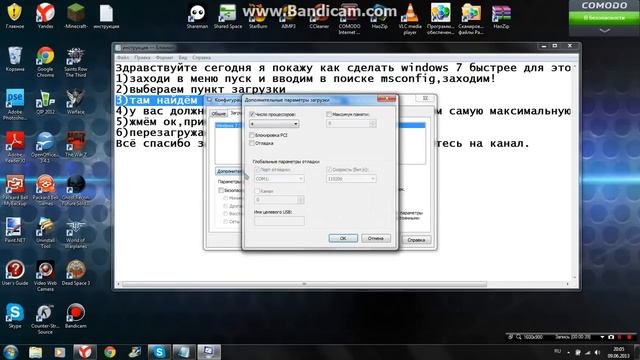Toggle the baud rate (Скорость) checkbox

click(x=329, y=169)
